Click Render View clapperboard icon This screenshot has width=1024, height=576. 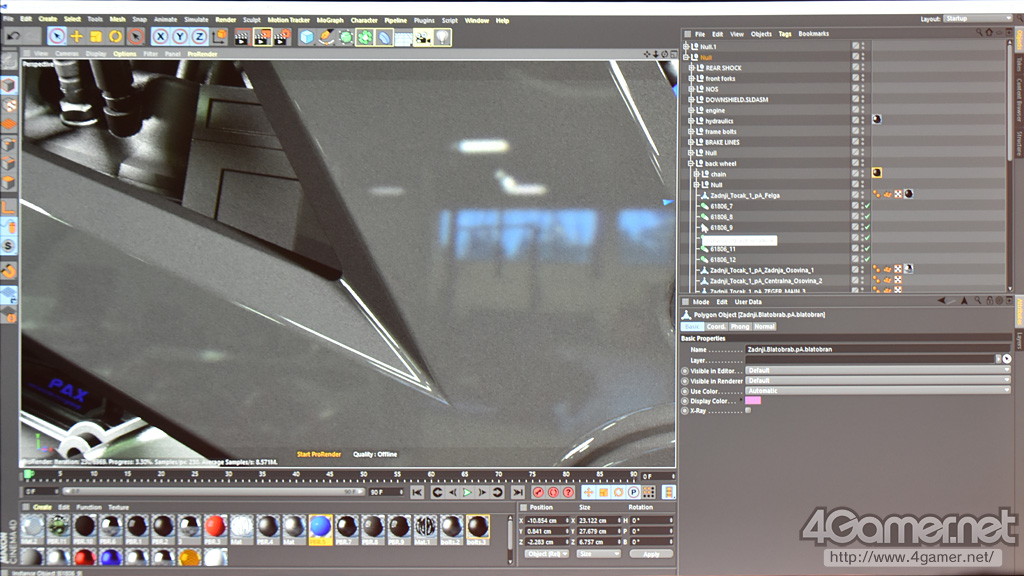click(x=242, y=37)
